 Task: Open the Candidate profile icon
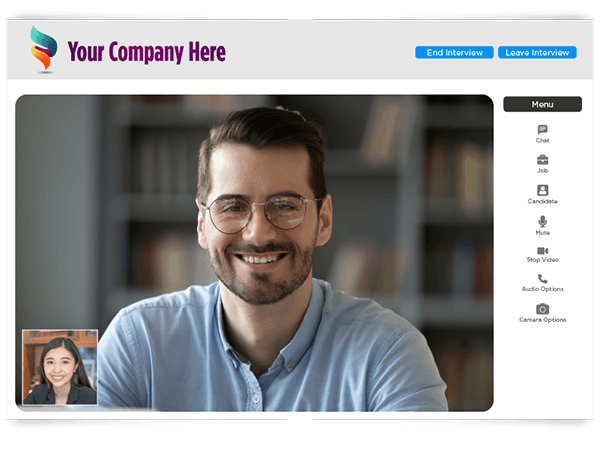542,190
